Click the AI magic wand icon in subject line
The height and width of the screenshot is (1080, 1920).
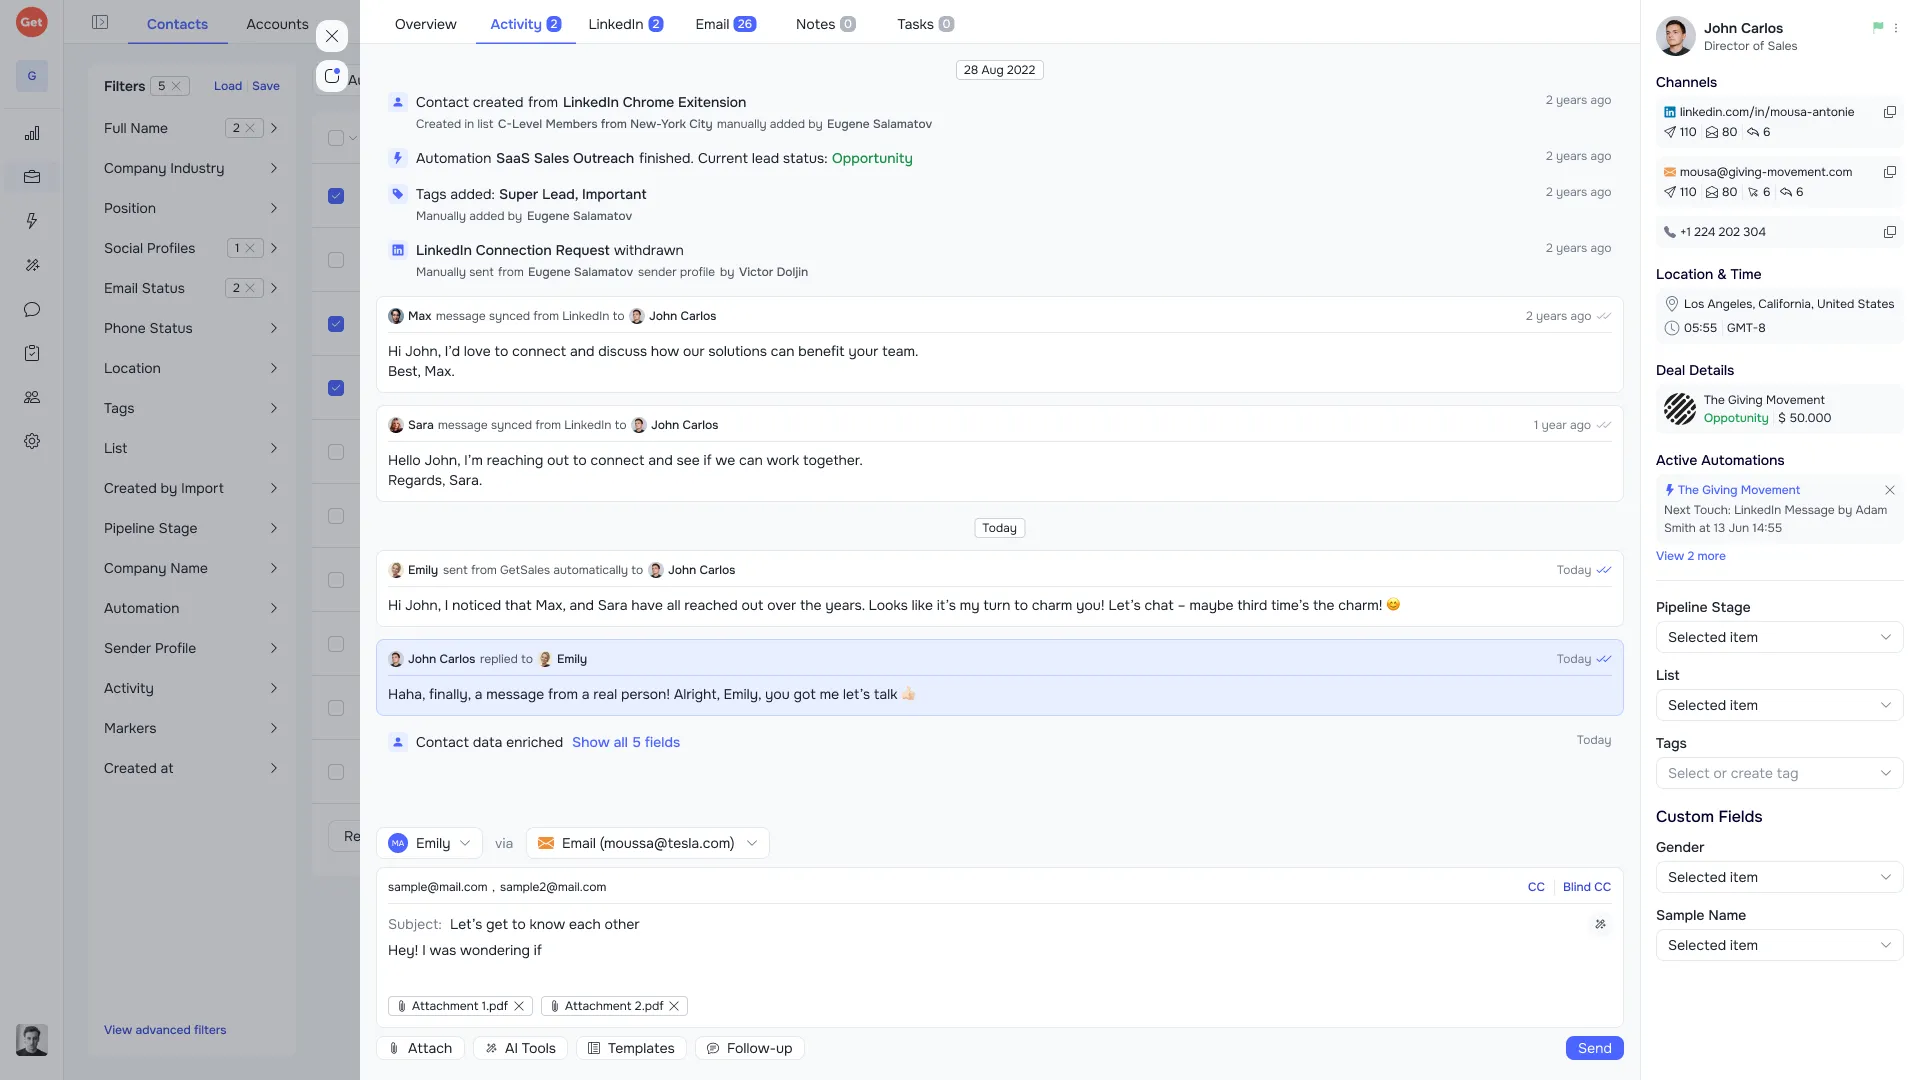(1600, 924)
